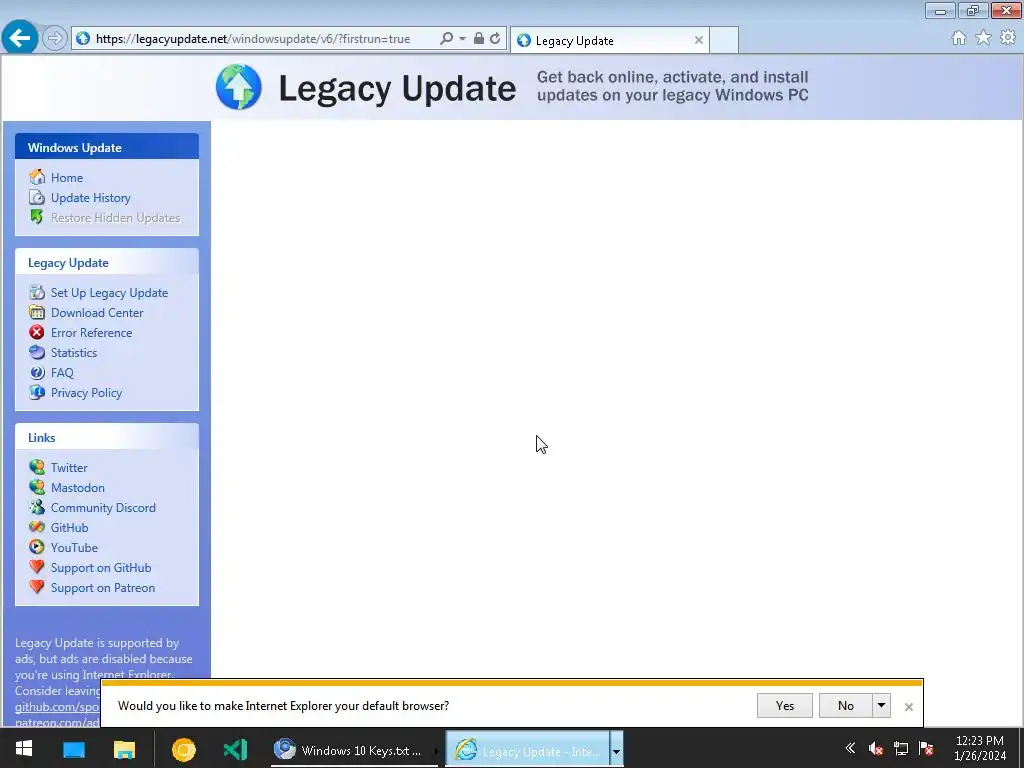Click the Legacy Update globe logo
Screen dimensions: 1024x768
point(238,87)
